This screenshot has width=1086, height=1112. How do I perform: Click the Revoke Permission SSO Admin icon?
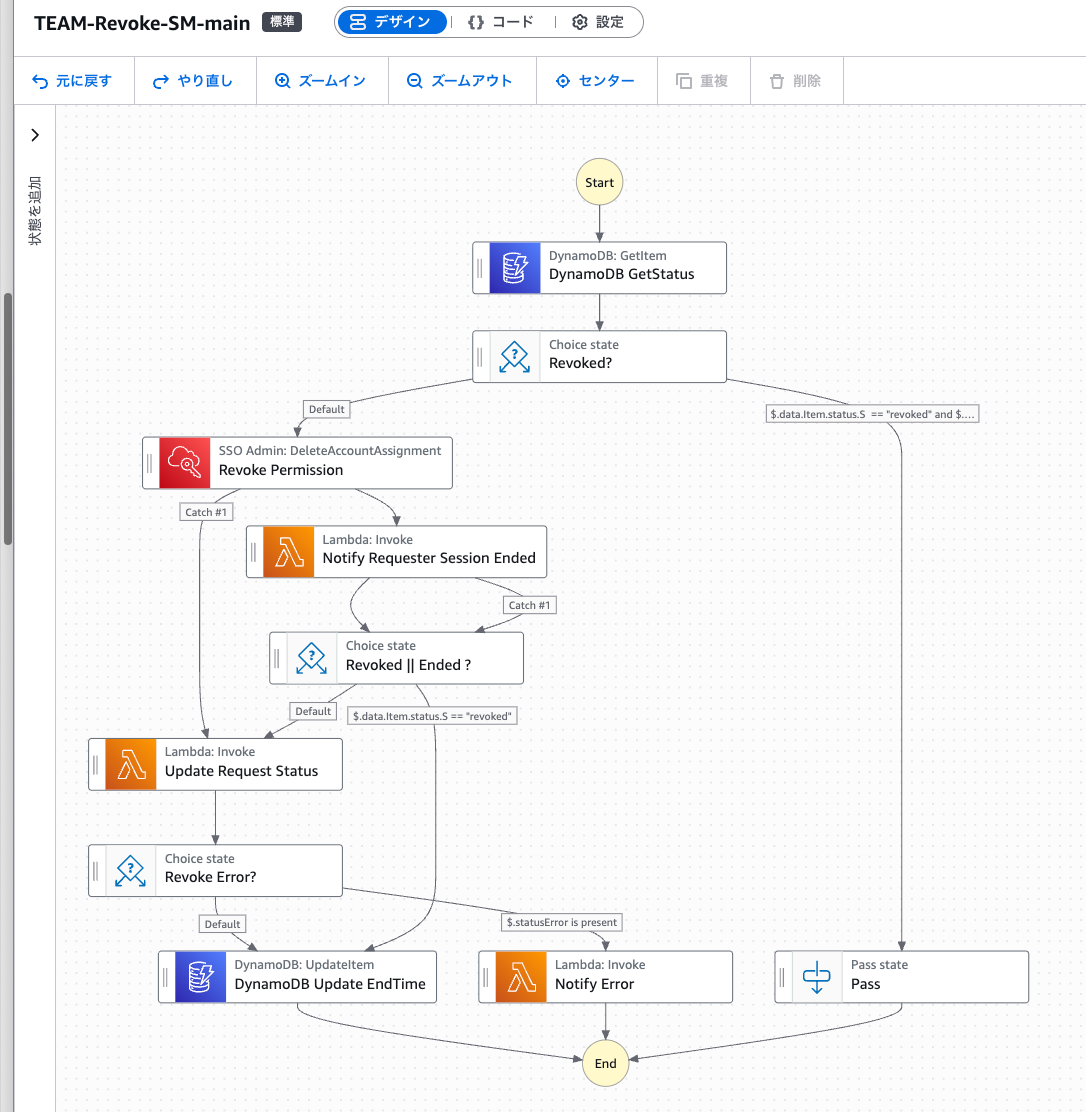pyautogui.click(x=185, y=462)
